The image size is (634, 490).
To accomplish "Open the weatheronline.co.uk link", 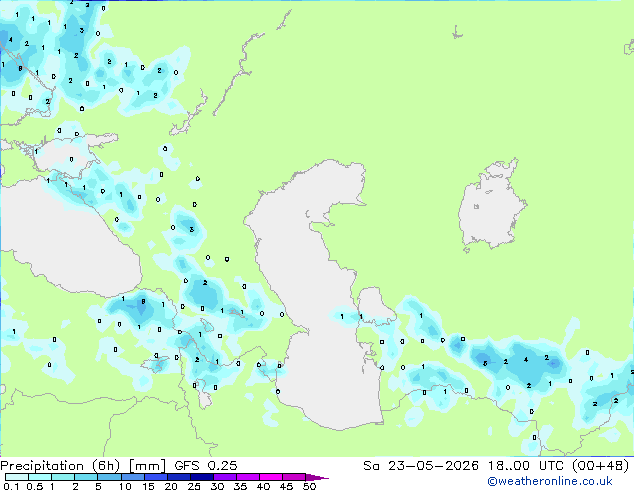I will coord(550,481).
